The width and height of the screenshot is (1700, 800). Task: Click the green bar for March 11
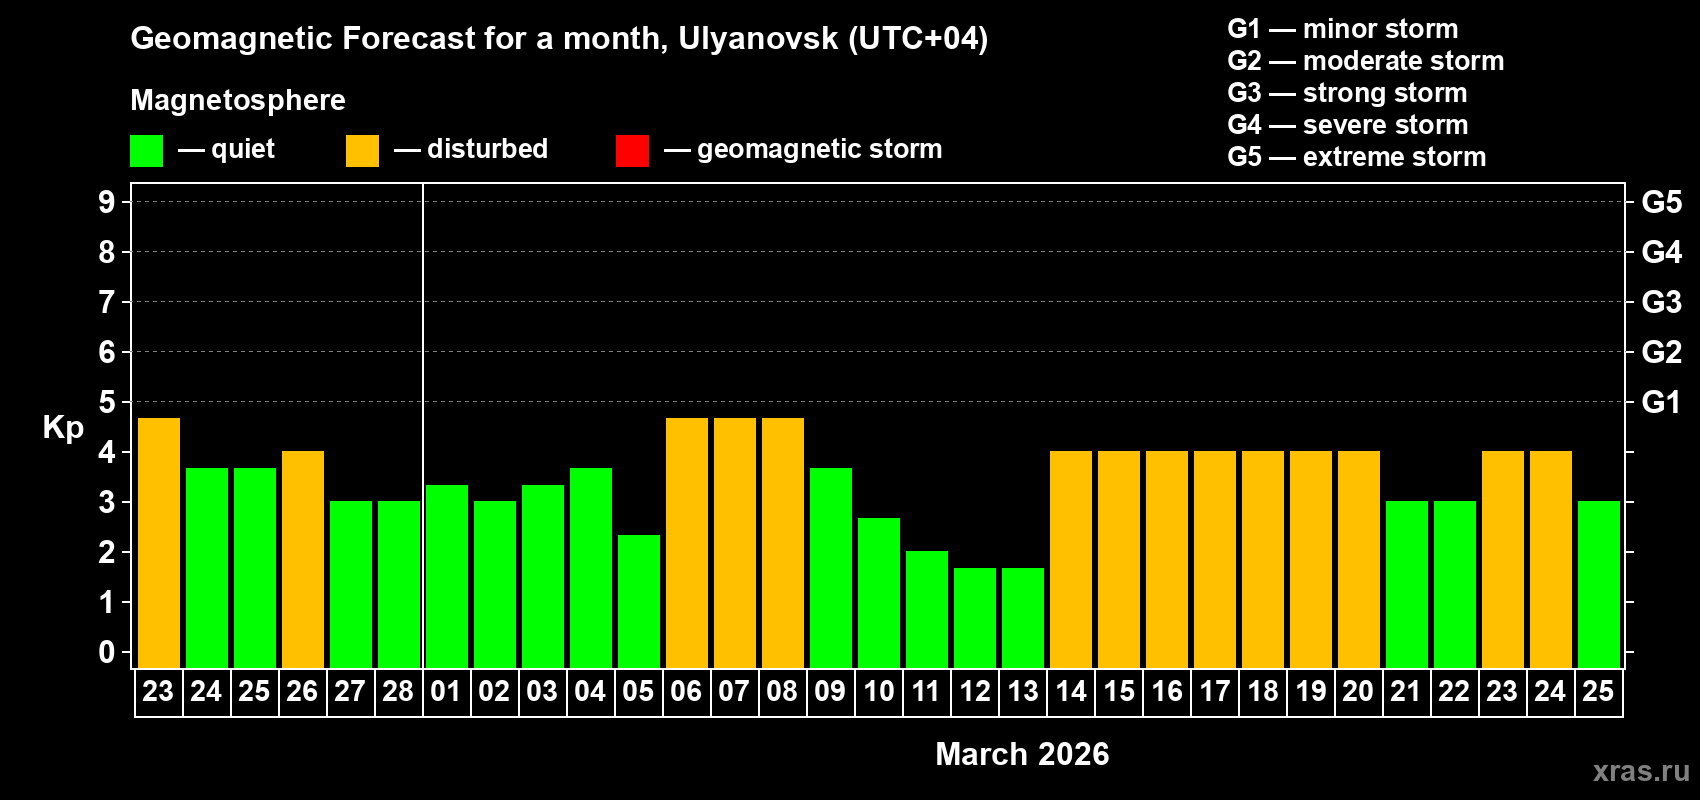[927, 610]
